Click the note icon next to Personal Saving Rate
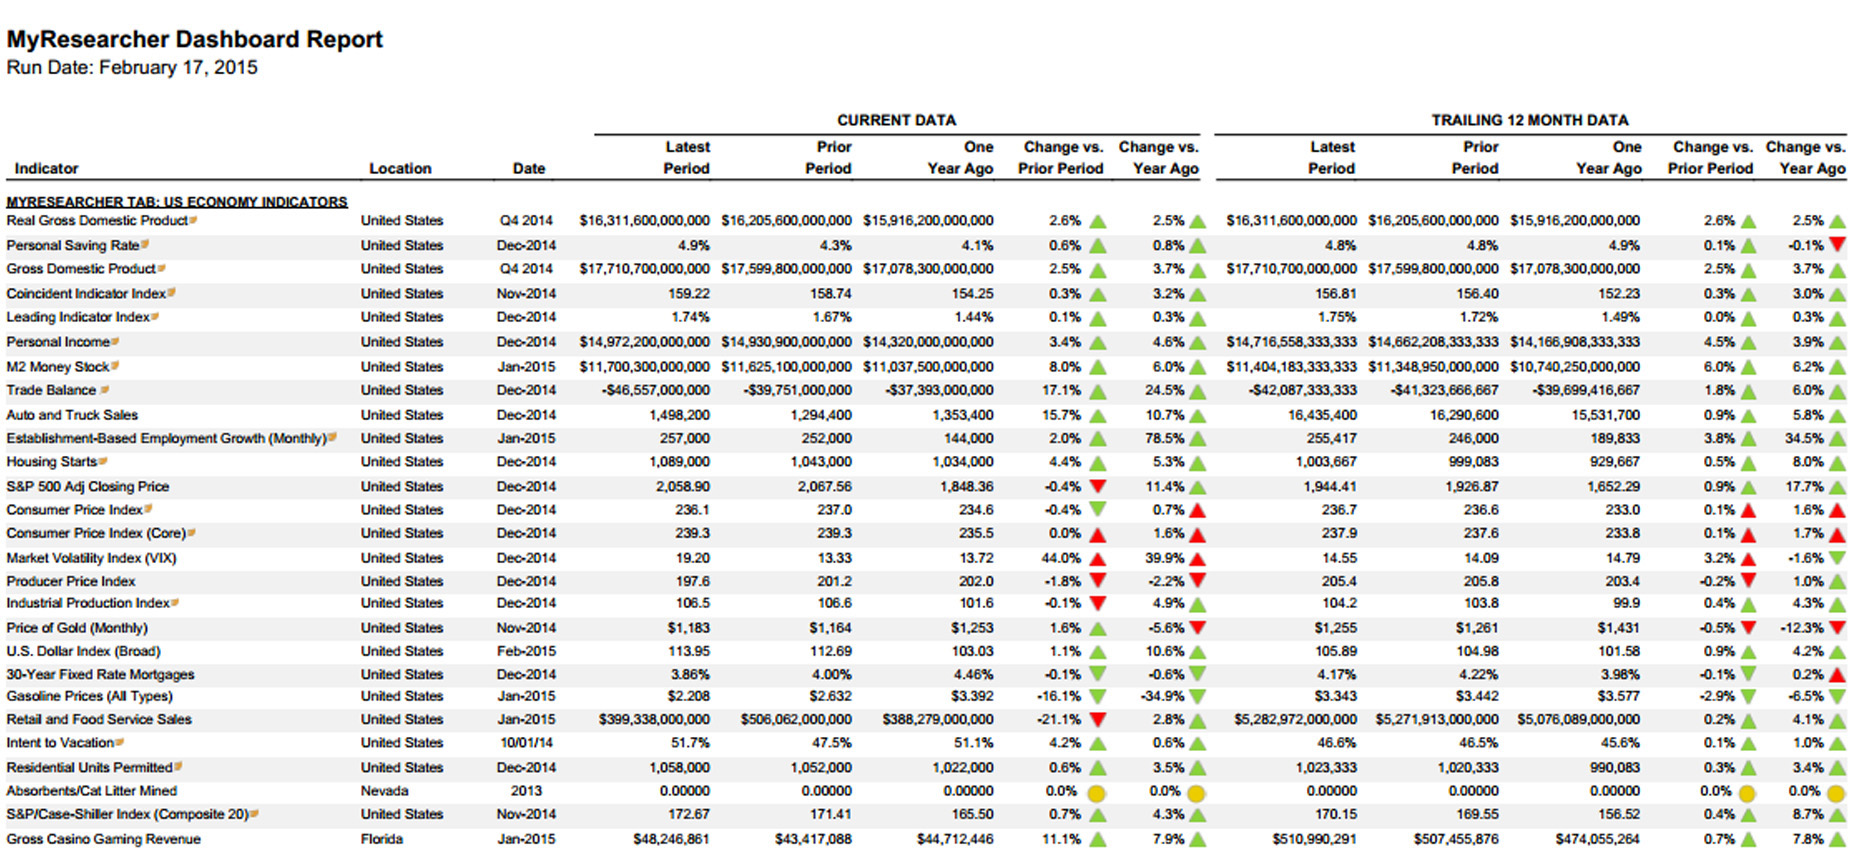The width and height of the screenshot is (1863, 867). pyautogui.click(x=145, y=244)
